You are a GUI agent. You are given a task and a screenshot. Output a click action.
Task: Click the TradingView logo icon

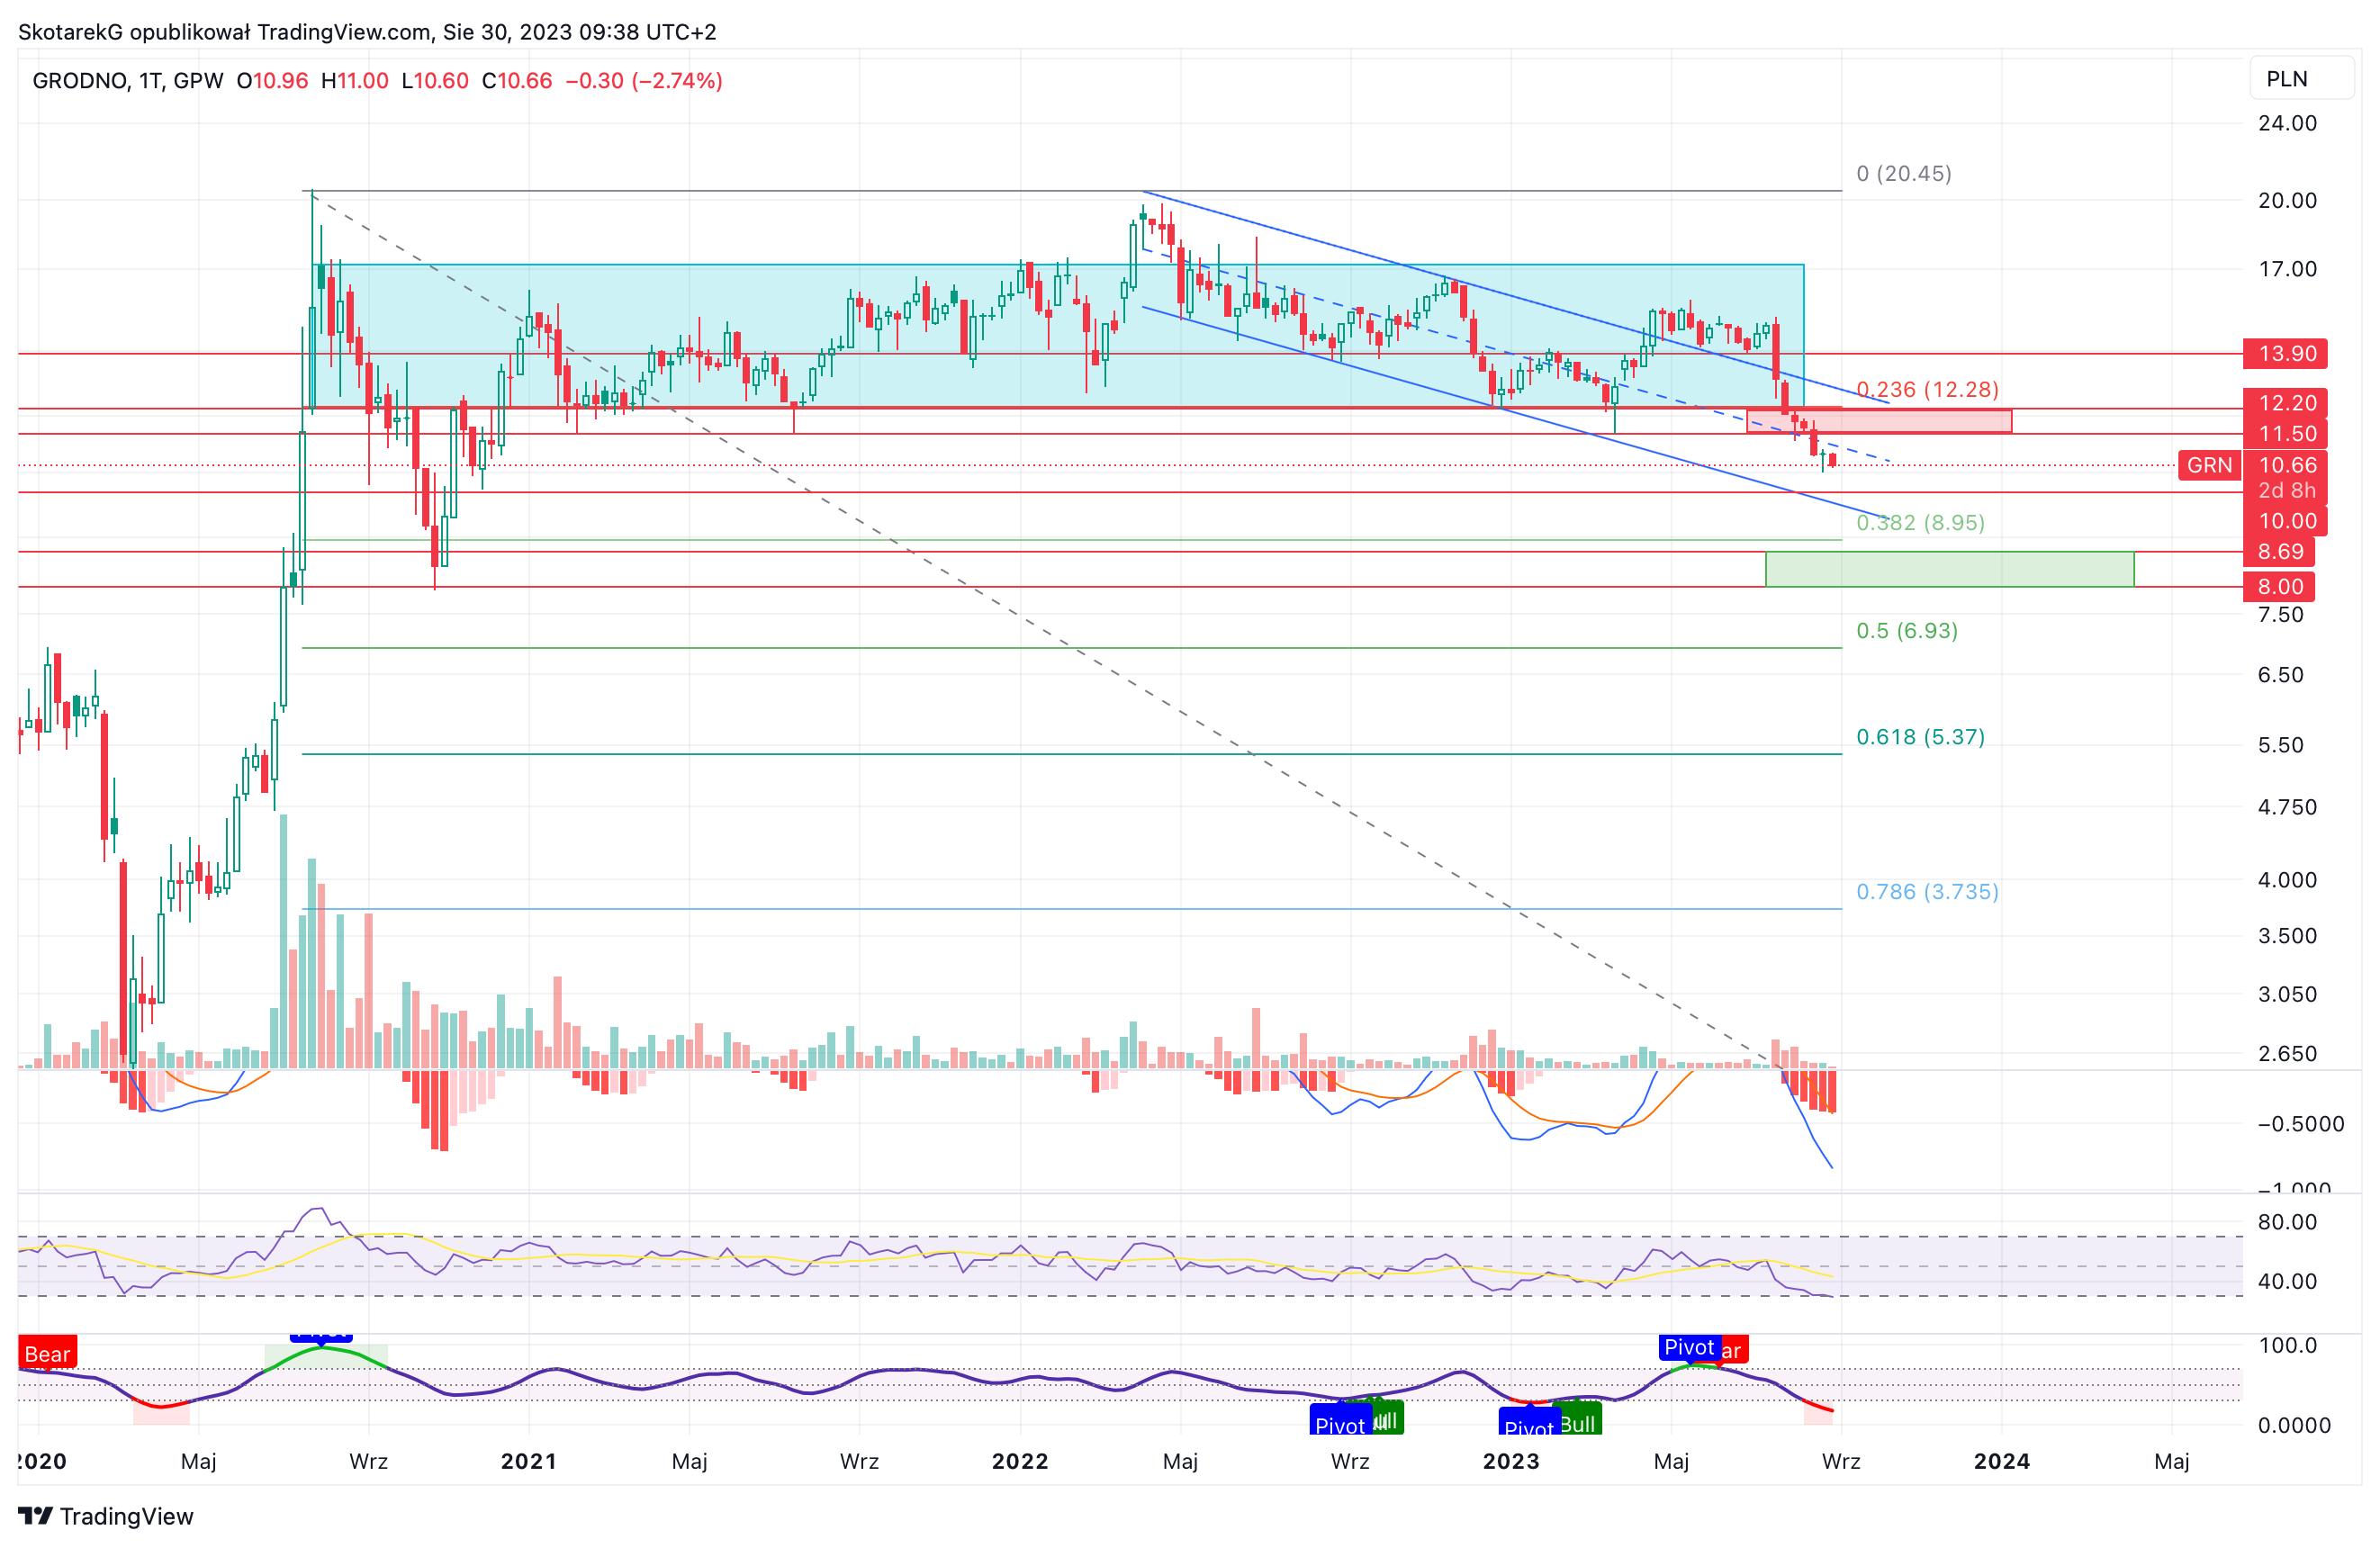coord(36,1516)
